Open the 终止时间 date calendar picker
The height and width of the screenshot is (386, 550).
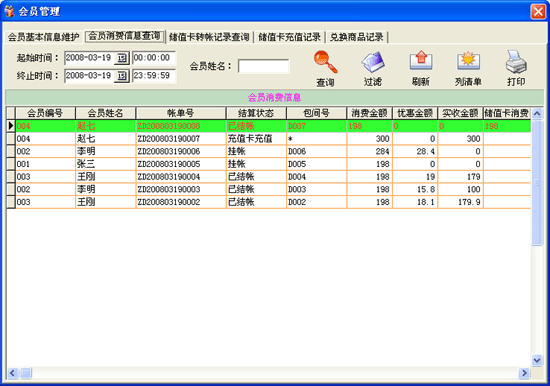pos(122,76)
